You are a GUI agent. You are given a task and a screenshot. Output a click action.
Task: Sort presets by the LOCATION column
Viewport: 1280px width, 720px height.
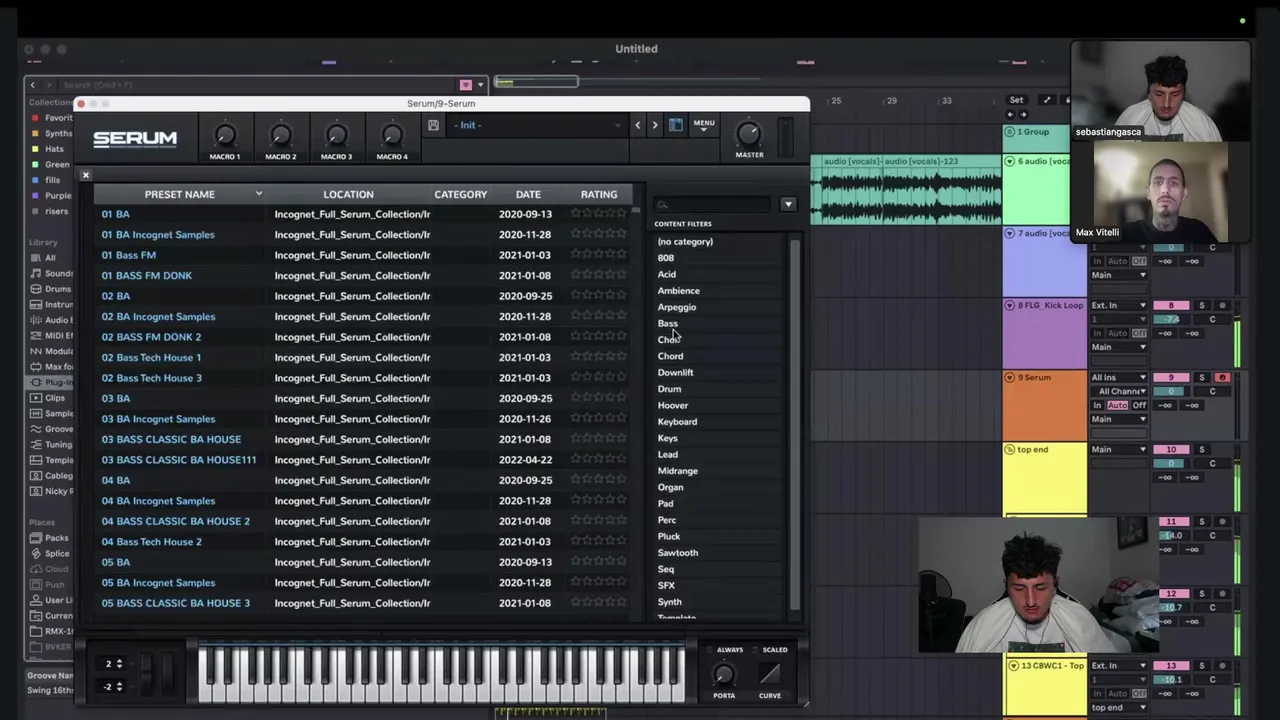348,194
